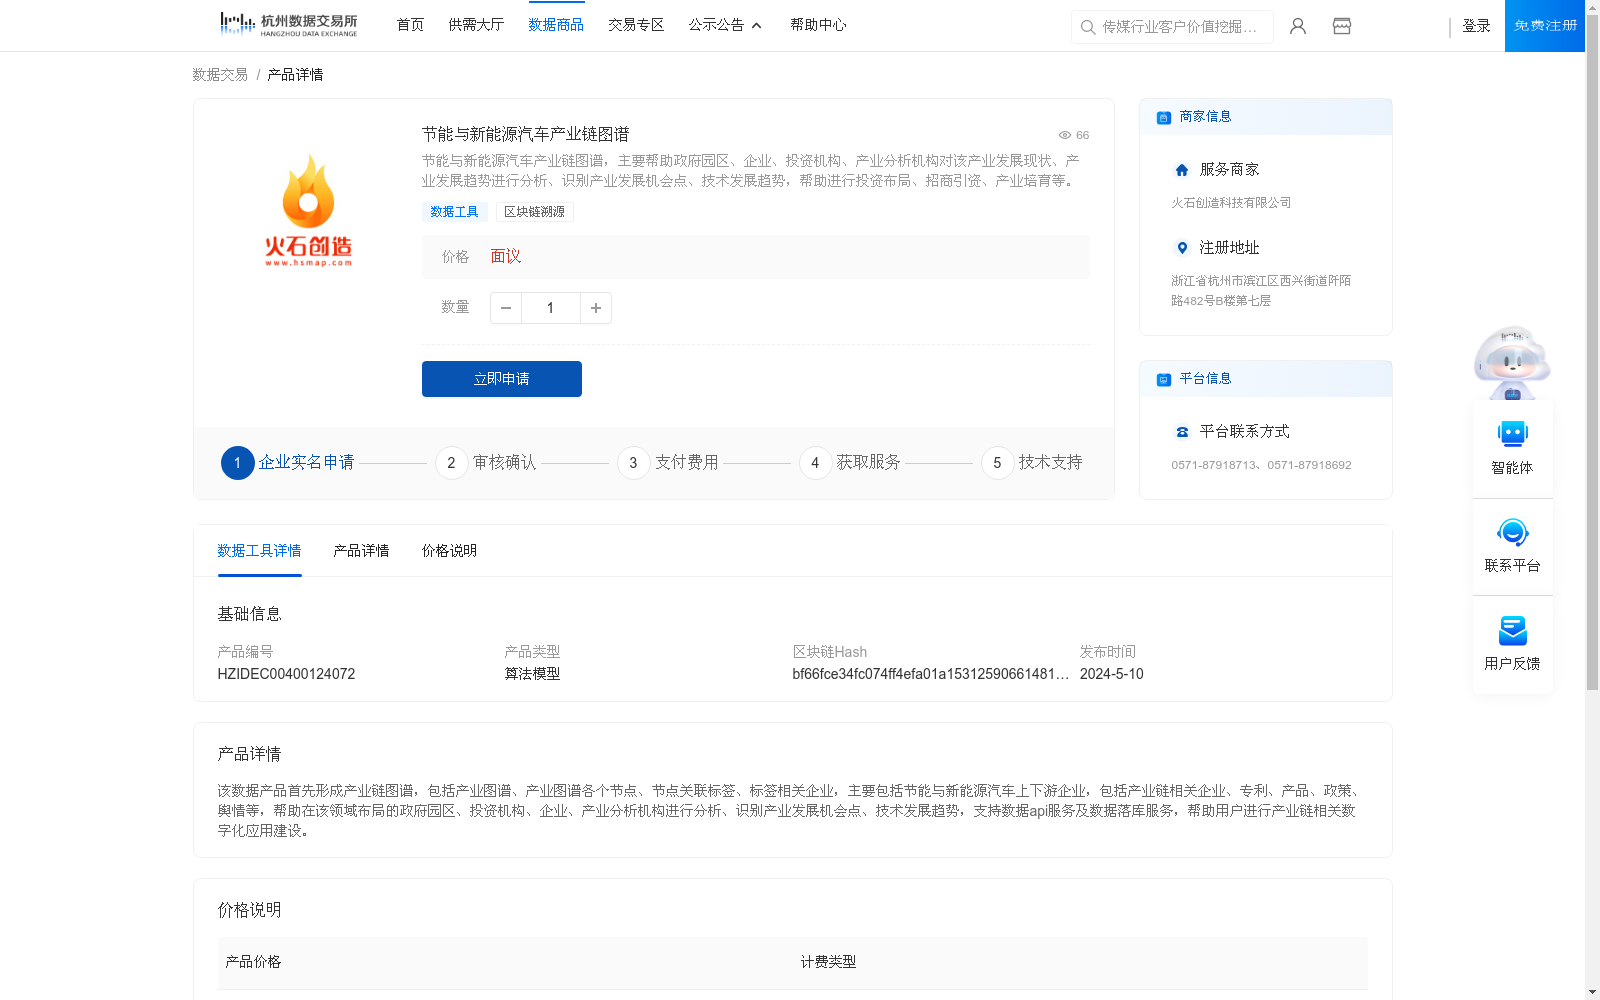Click the 产品价格 column header
1600x1000 pixels.
click(x=253, y=962)
